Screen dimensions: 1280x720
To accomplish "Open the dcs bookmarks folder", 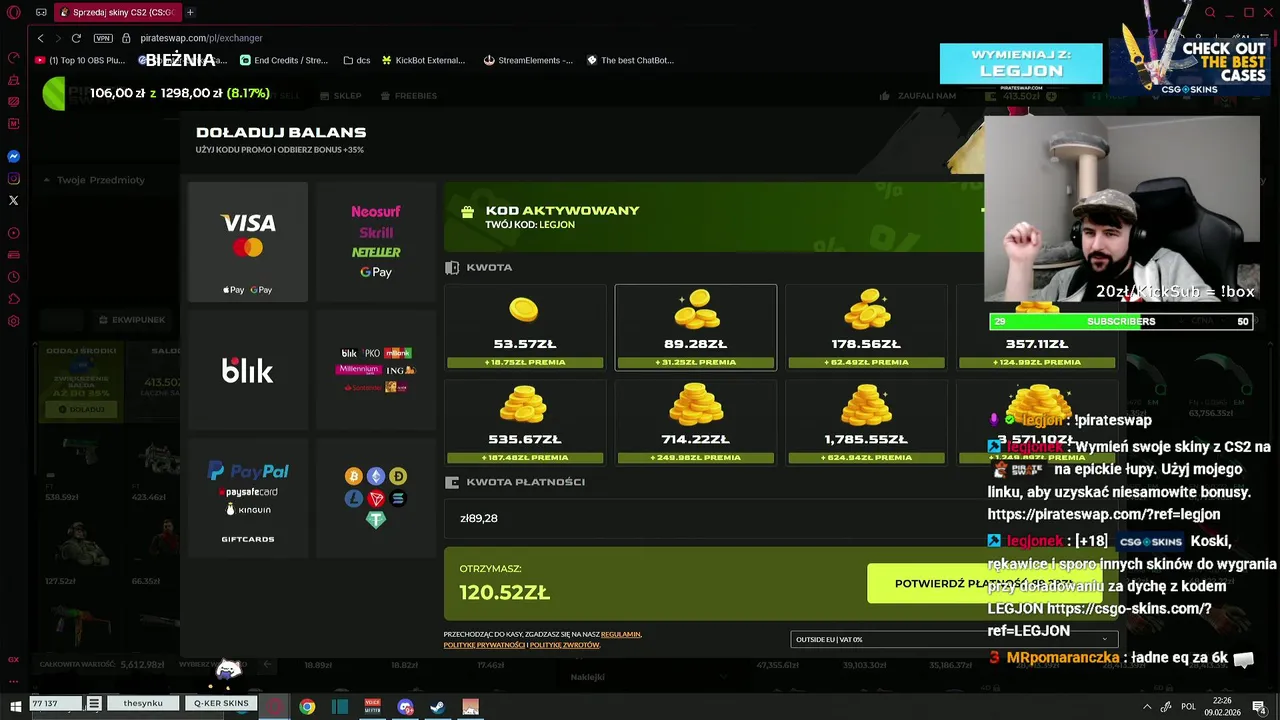I will click(356, 60).
